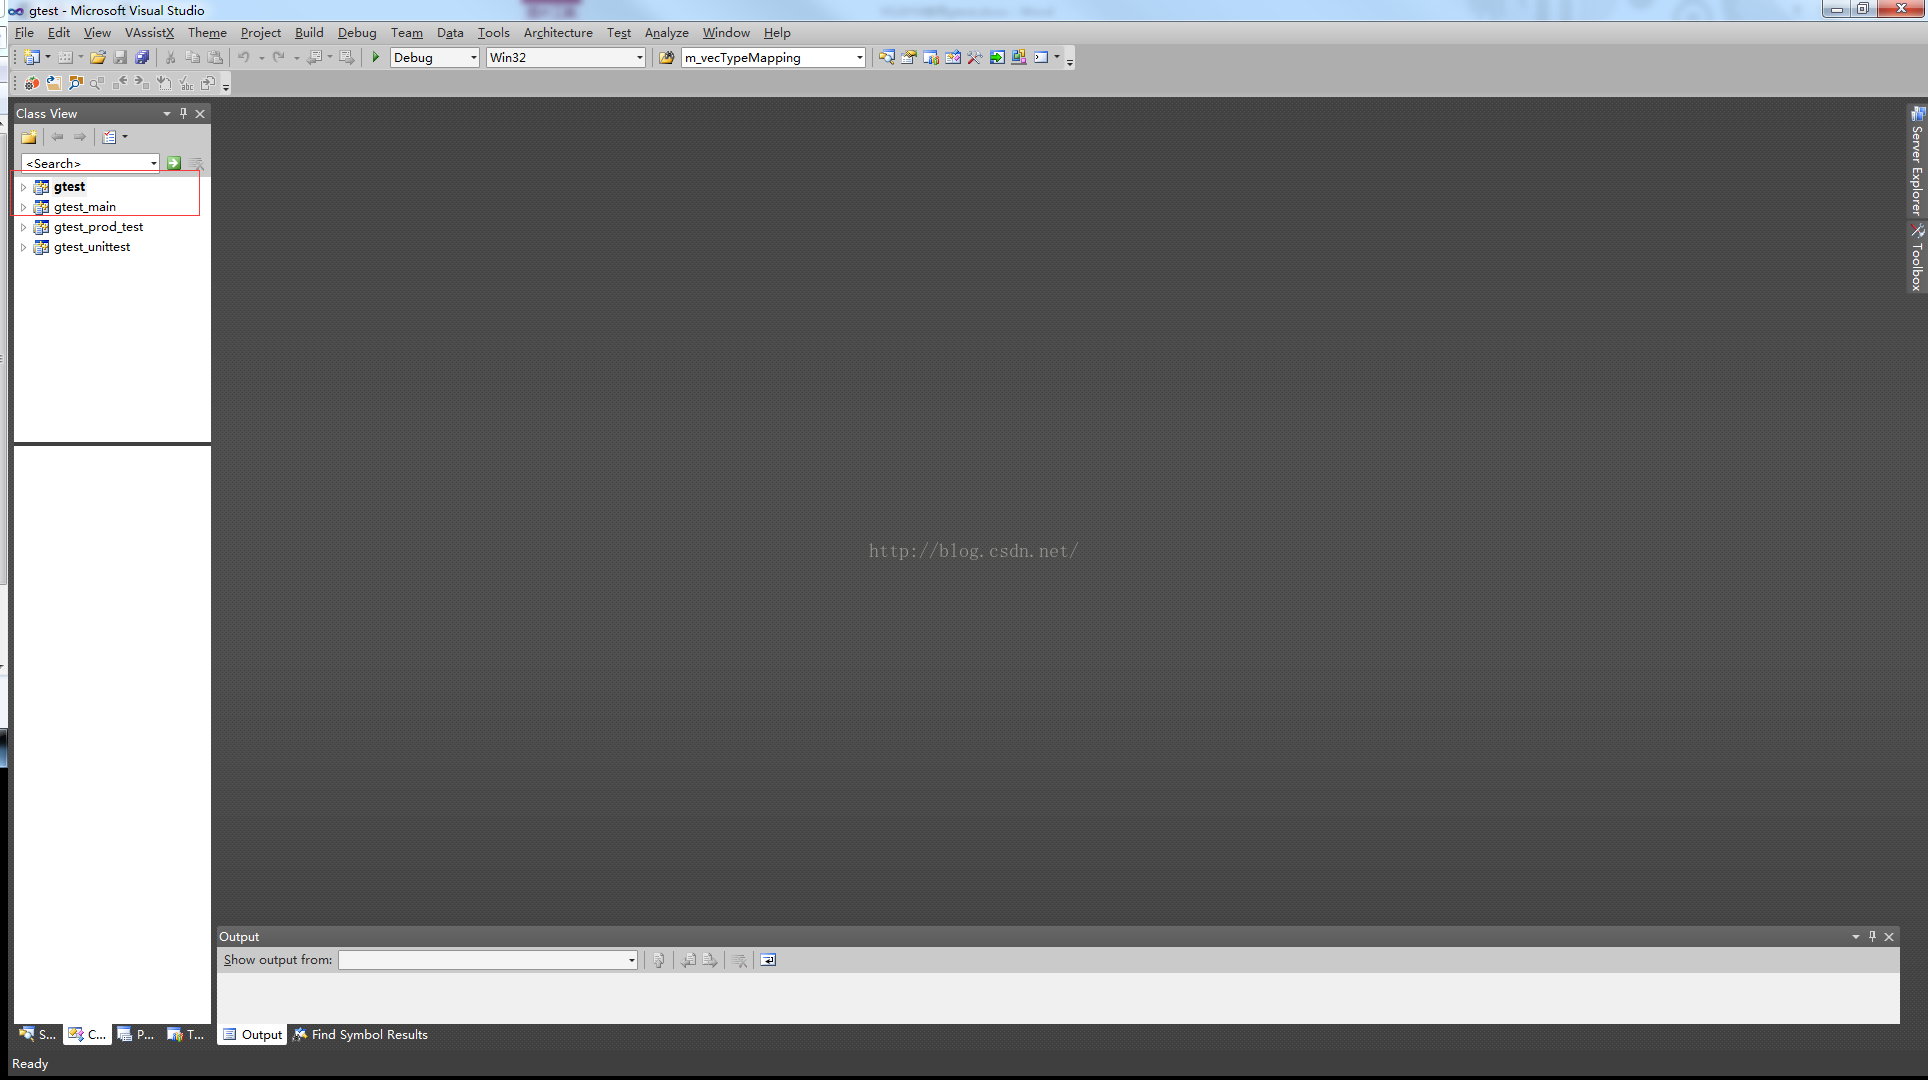Select the gtest_prod_test project label
The image size is (1928, 1080).
coord(98,227)
